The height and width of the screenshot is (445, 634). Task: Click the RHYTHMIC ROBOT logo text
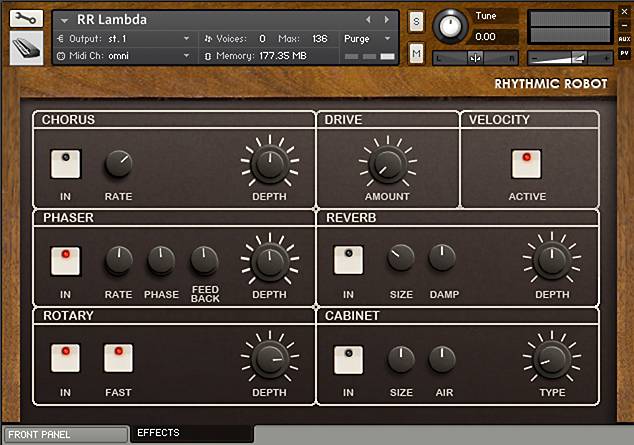[x=551, y=84]
